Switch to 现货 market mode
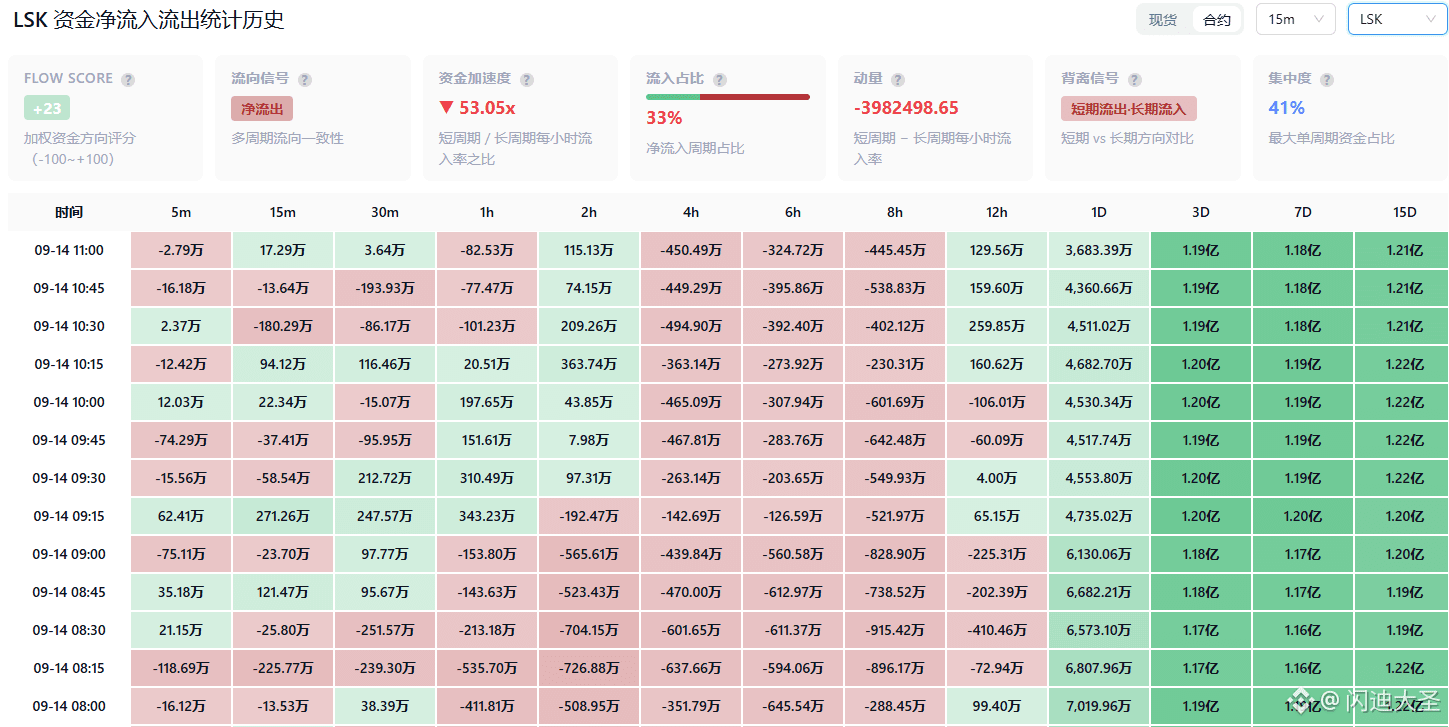The height and width of the screenshot is (727, 1449). 1163,20
